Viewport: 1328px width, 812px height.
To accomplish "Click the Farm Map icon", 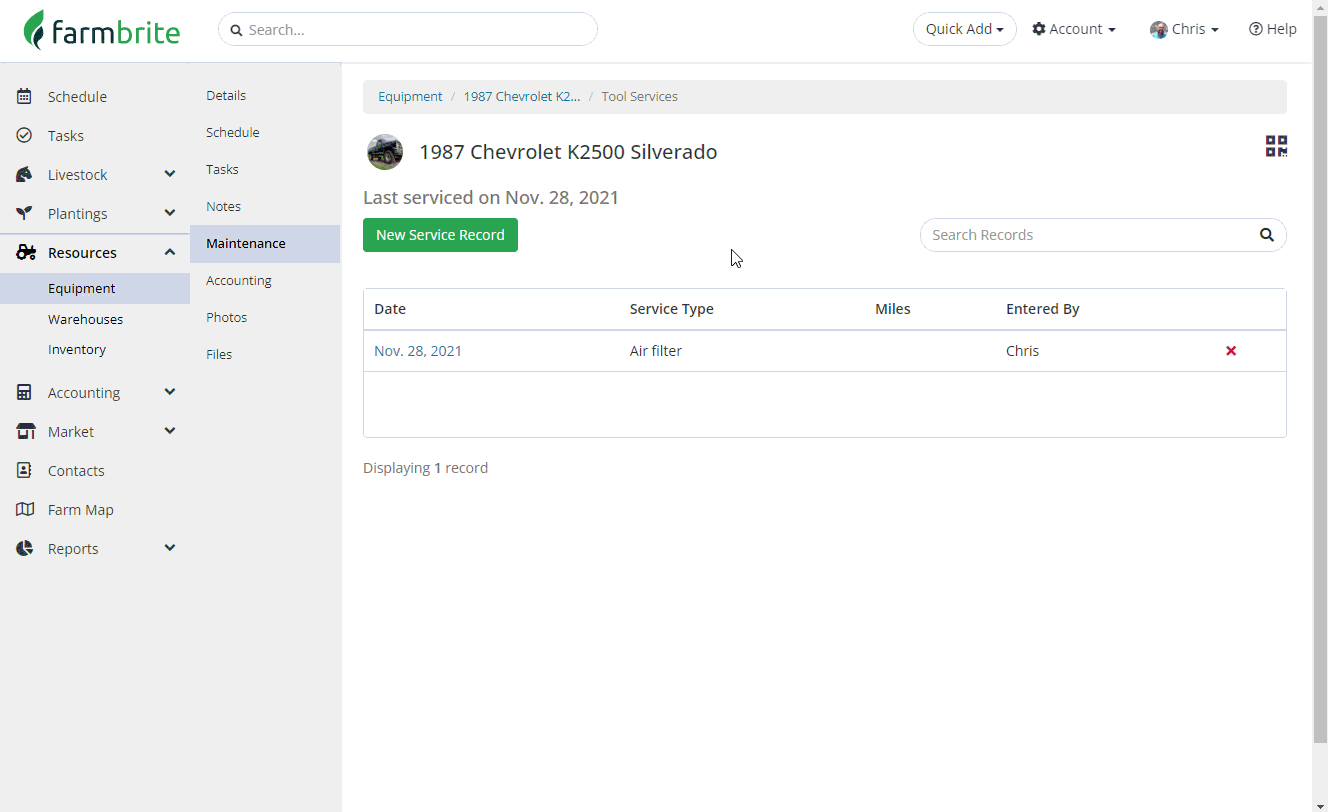I will tap(25, 510).
